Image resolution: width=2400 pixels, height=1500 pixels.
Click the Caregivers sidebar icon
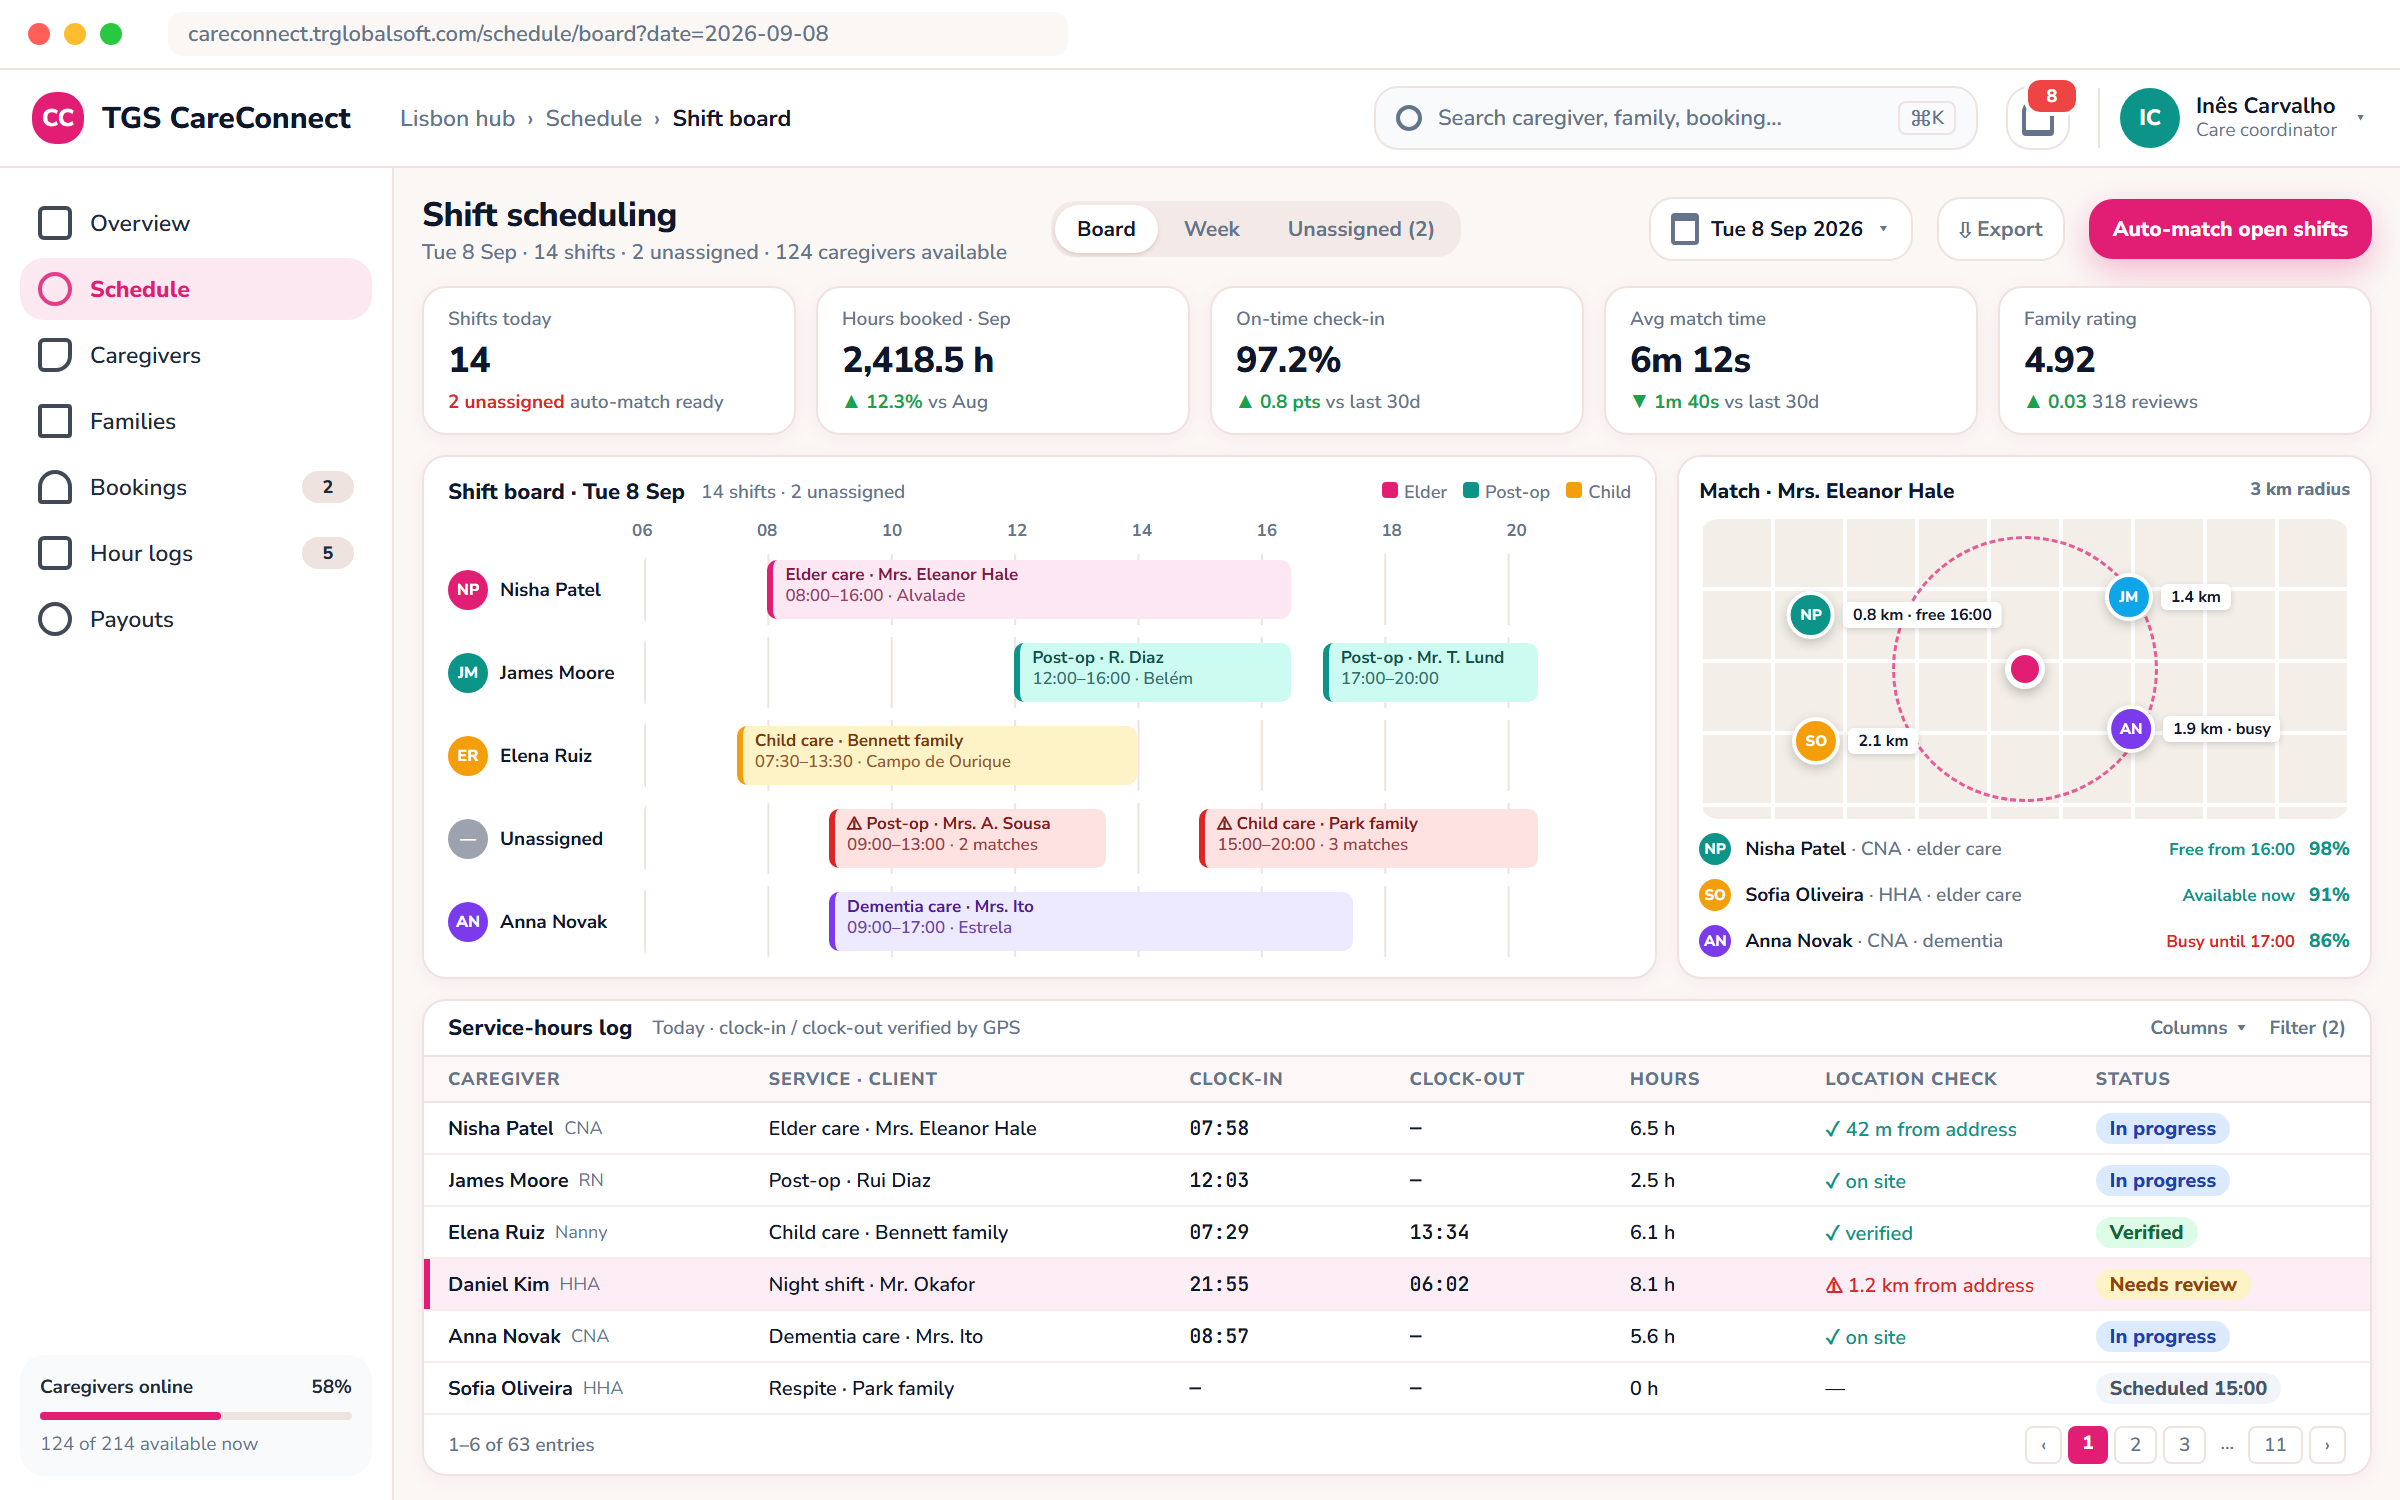point(55,355)
